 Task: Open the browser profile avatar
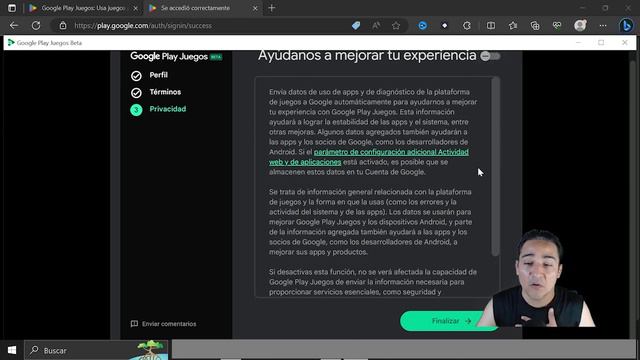pos(580,26)
